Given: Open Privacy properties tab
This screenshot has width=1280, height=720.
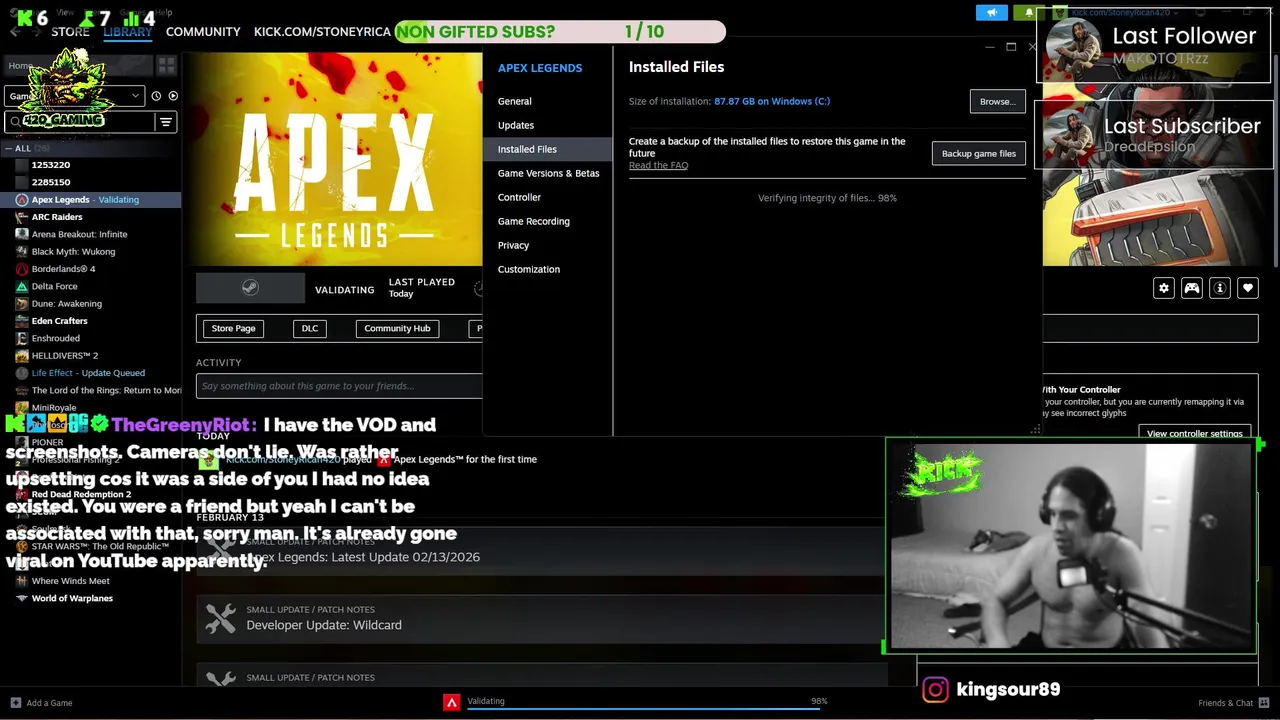Looking at the screenshot, I should click(513, 245).
